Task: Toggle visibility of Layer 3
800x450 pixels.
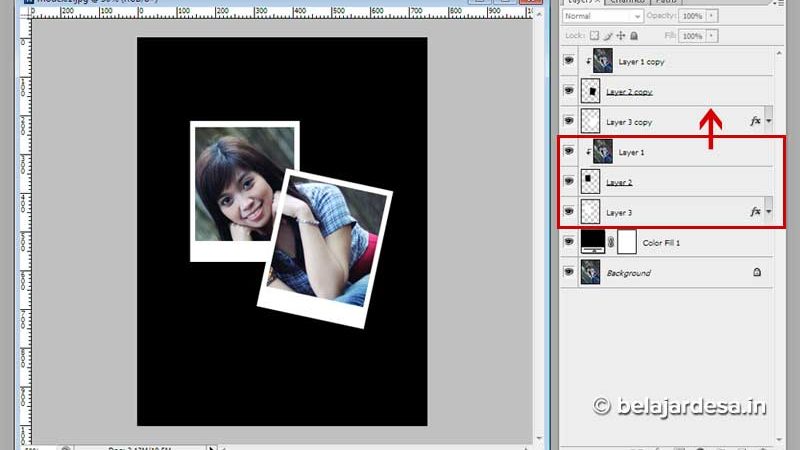Action: pyautogui.click(x=569, y=211)
